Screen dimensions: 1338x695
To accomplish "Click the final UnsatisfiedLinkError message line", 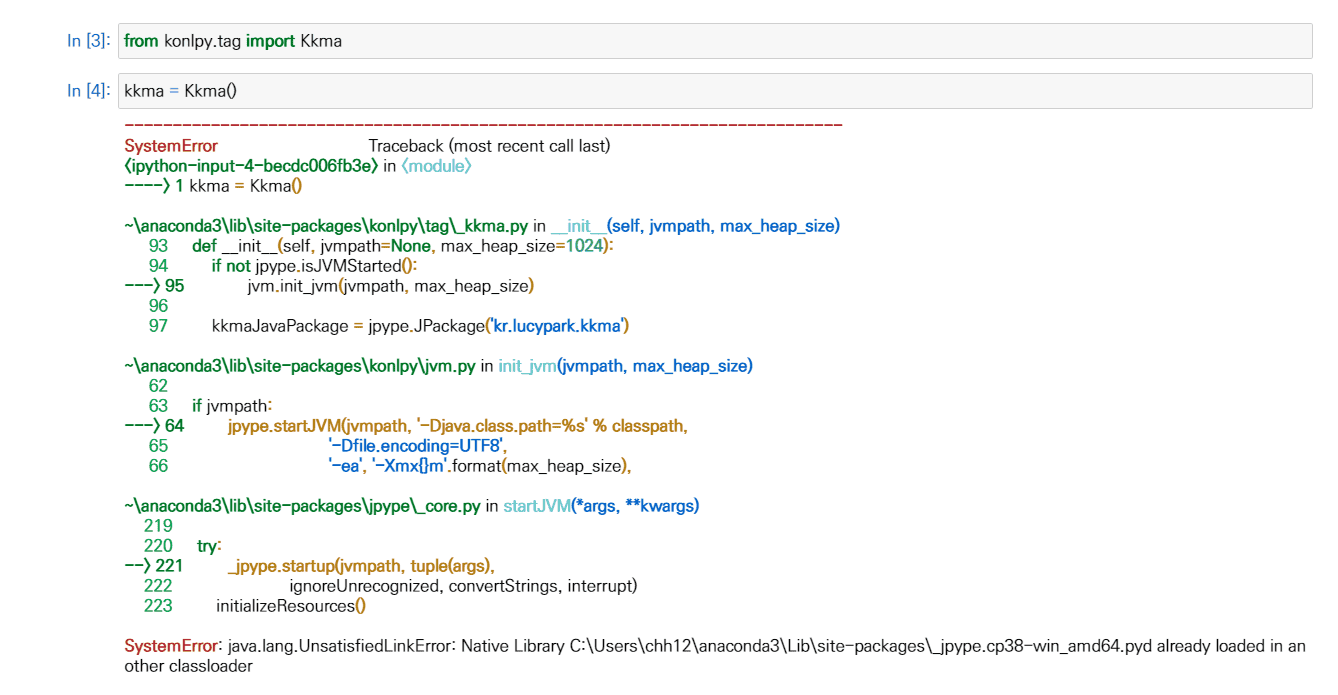I will [714, 647].
